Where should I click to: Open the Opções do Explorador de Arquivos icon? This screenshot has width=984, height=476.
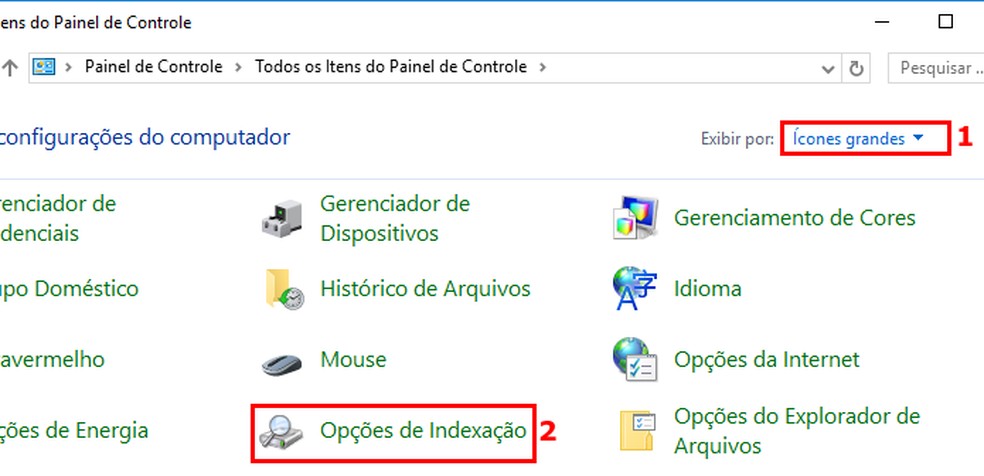pyautogui.click(x=636, y=431)
